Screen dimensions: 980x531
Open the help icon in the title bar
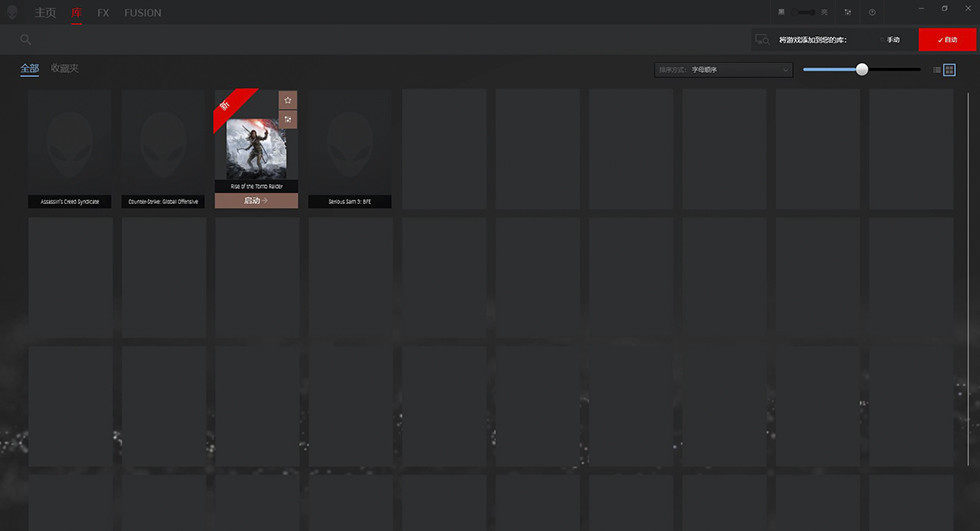pyautogui.click(x=872, y=12)
